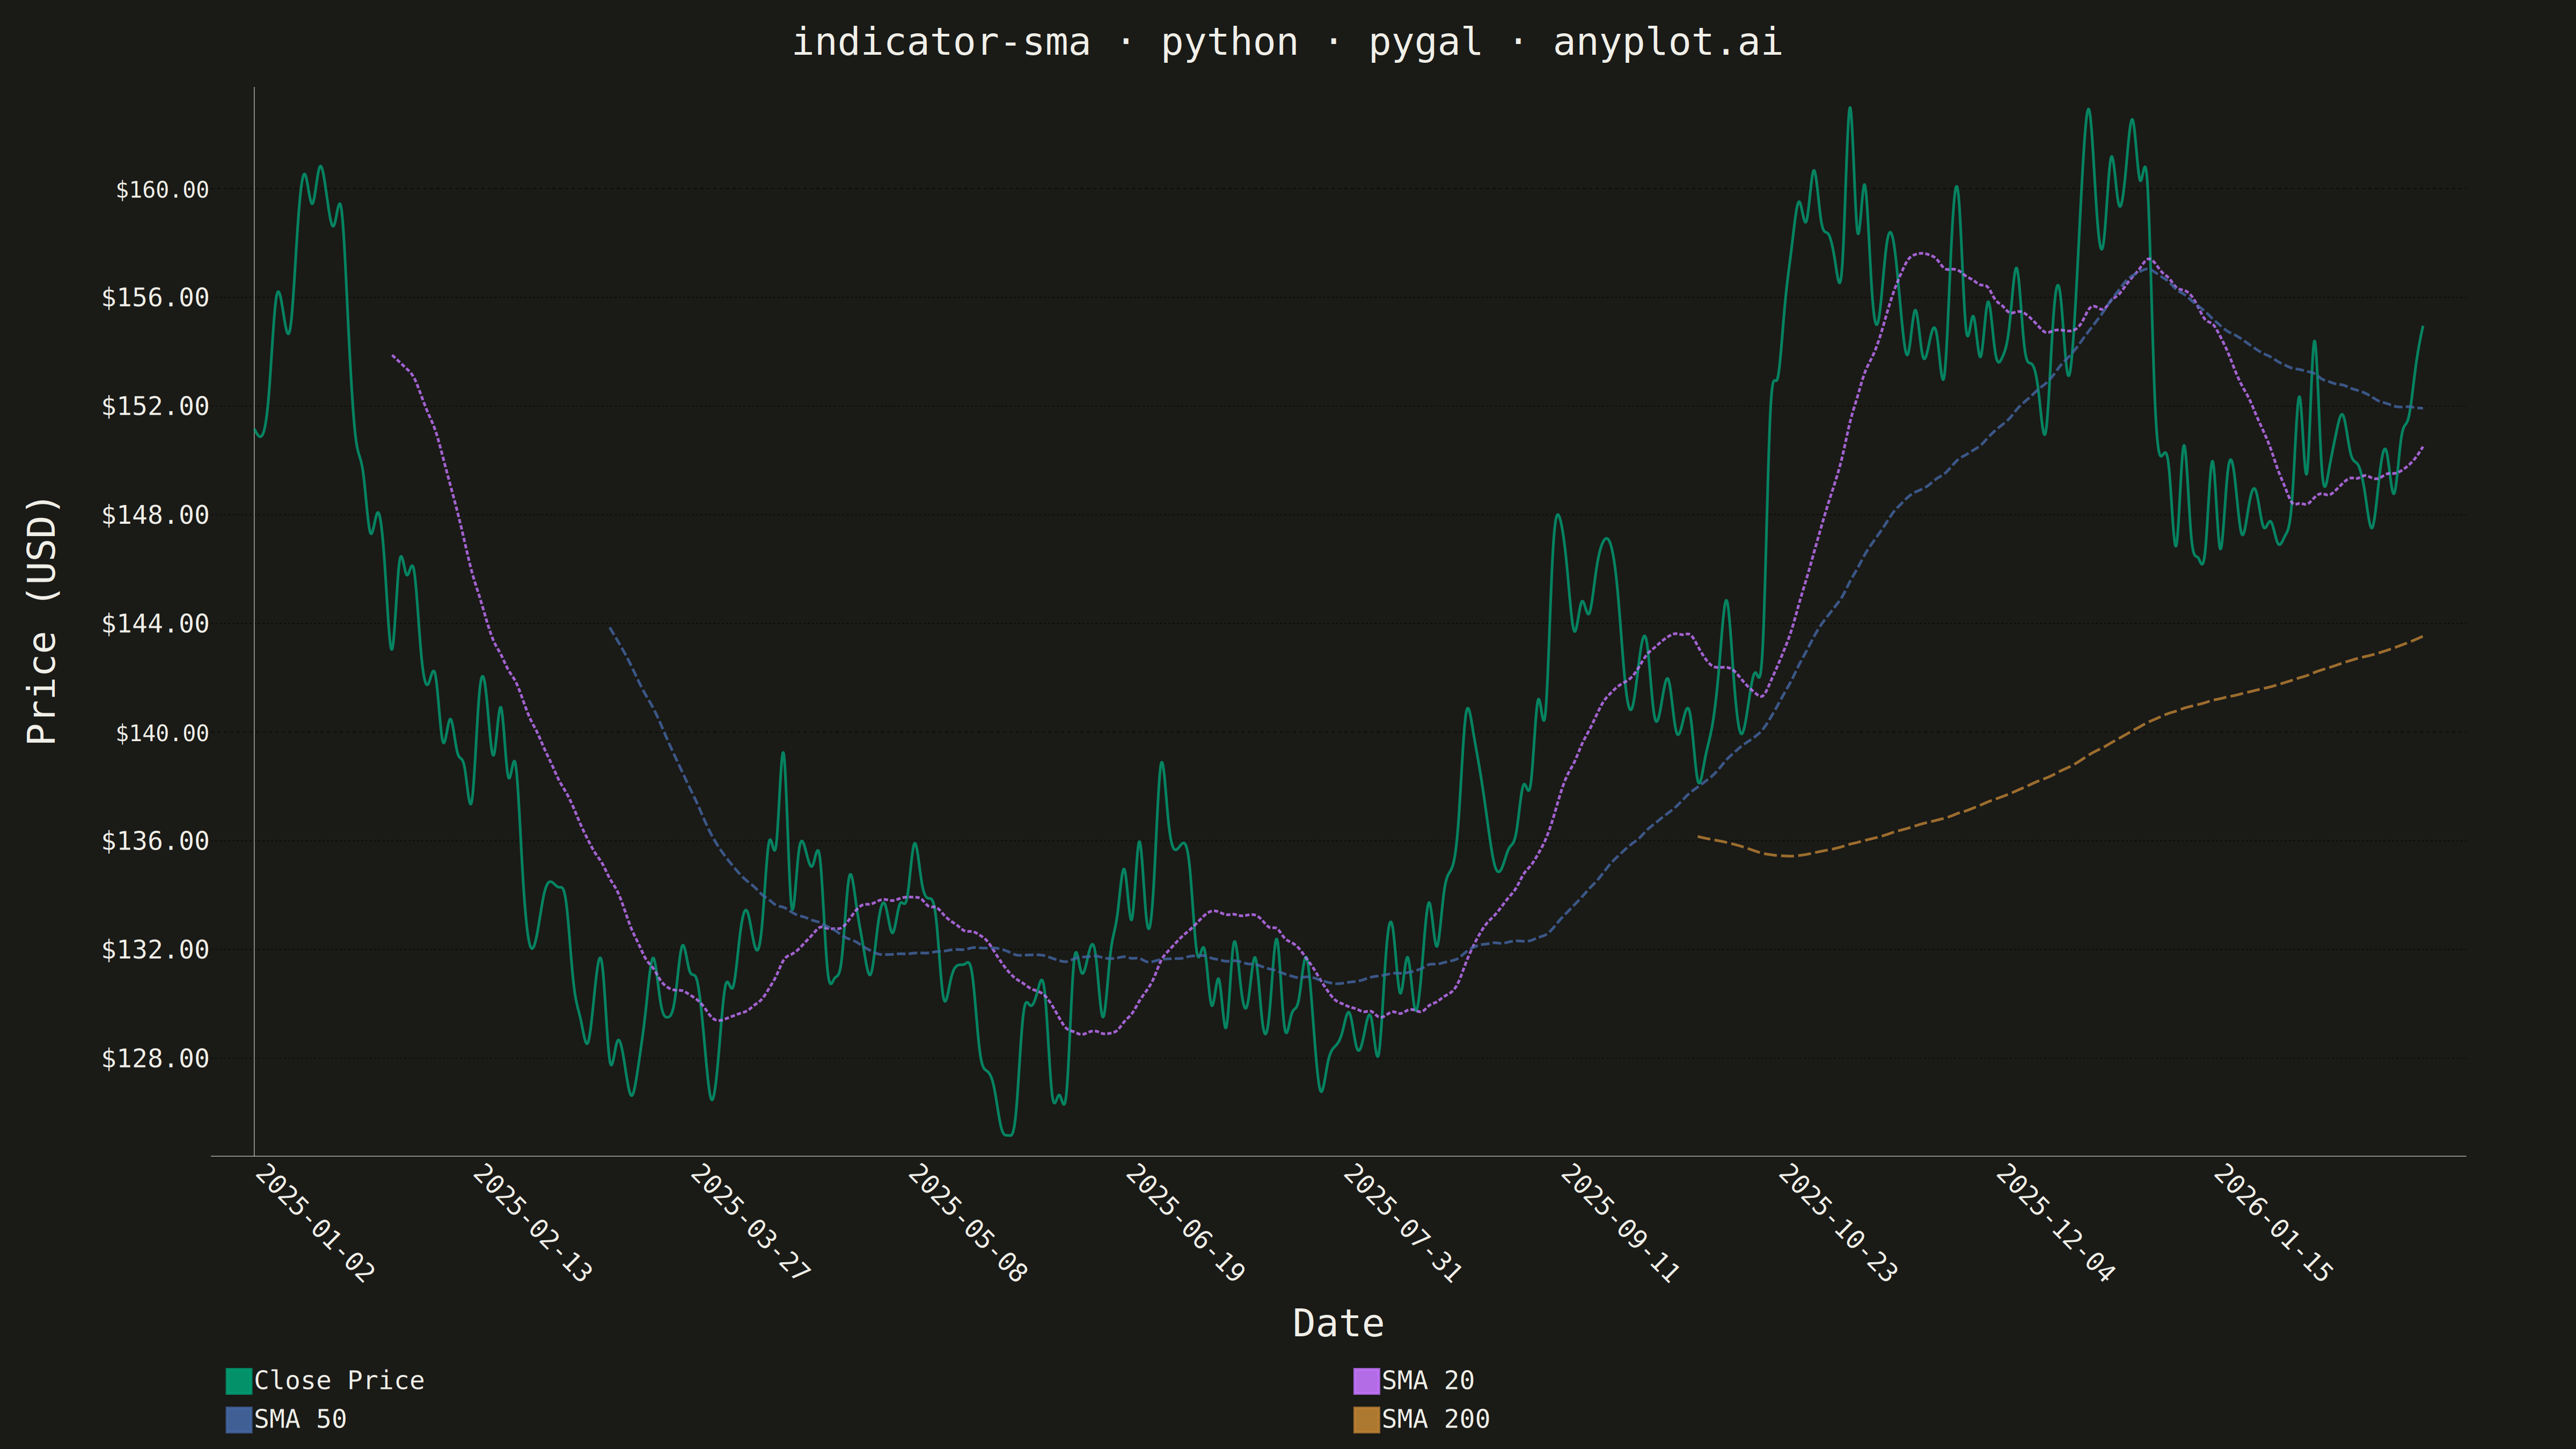The height and width of the screenshot is (1449, 2576).
Task: Toggle the SMA 20 series label
Action: pos(1428,1381)
